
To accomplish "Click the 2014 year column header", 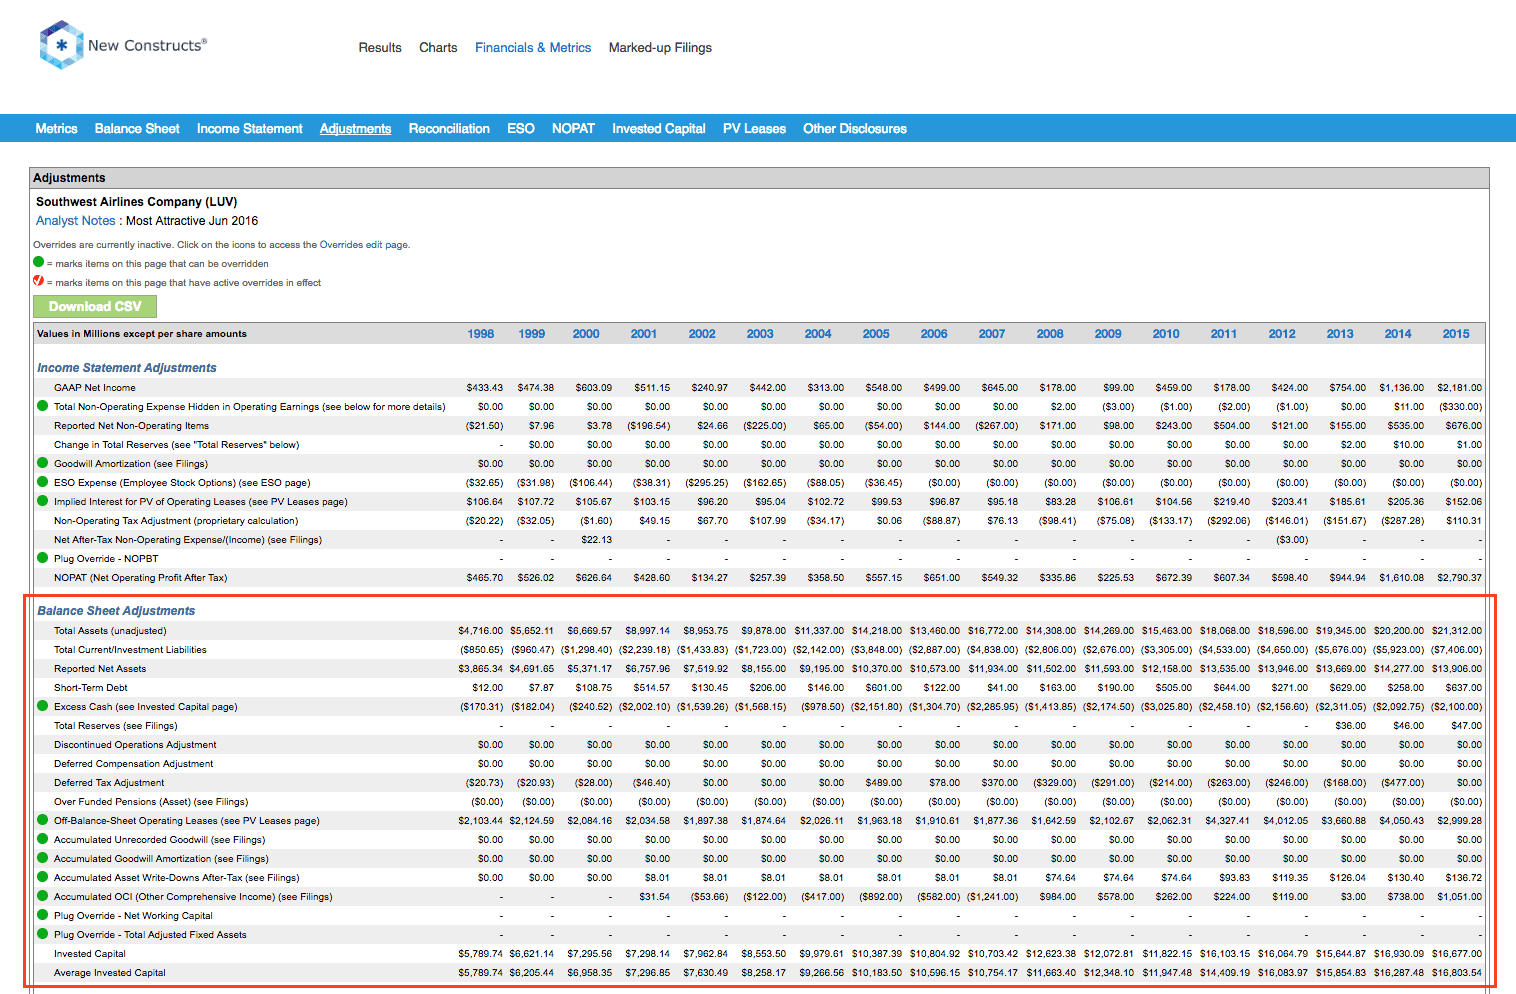I will 1398,334.
